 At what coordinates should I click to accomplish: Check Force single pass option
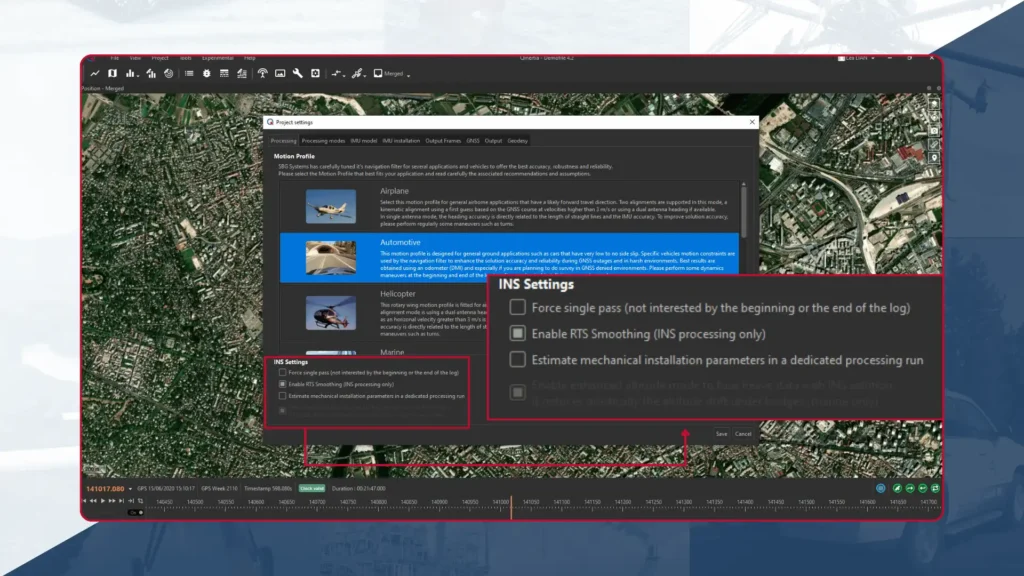click(x=283, y=372)
